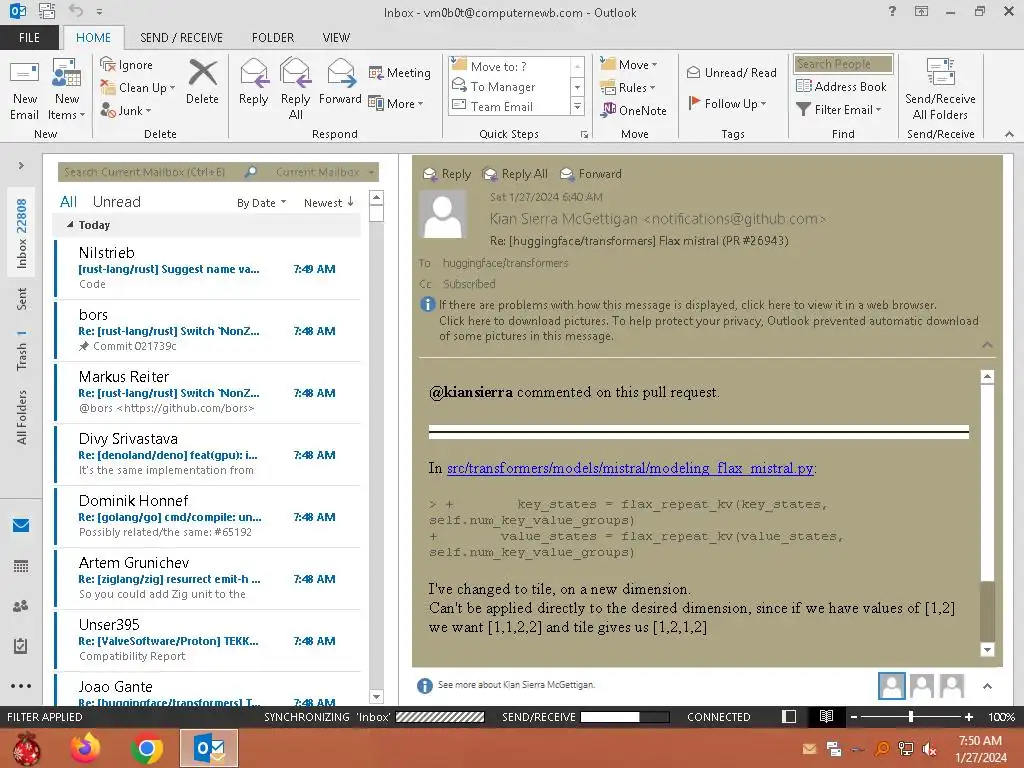Toggle Unread/Read status
The height and width of the screenshot is (768, 1024).
pyautogui.click(x=731, y=72)
